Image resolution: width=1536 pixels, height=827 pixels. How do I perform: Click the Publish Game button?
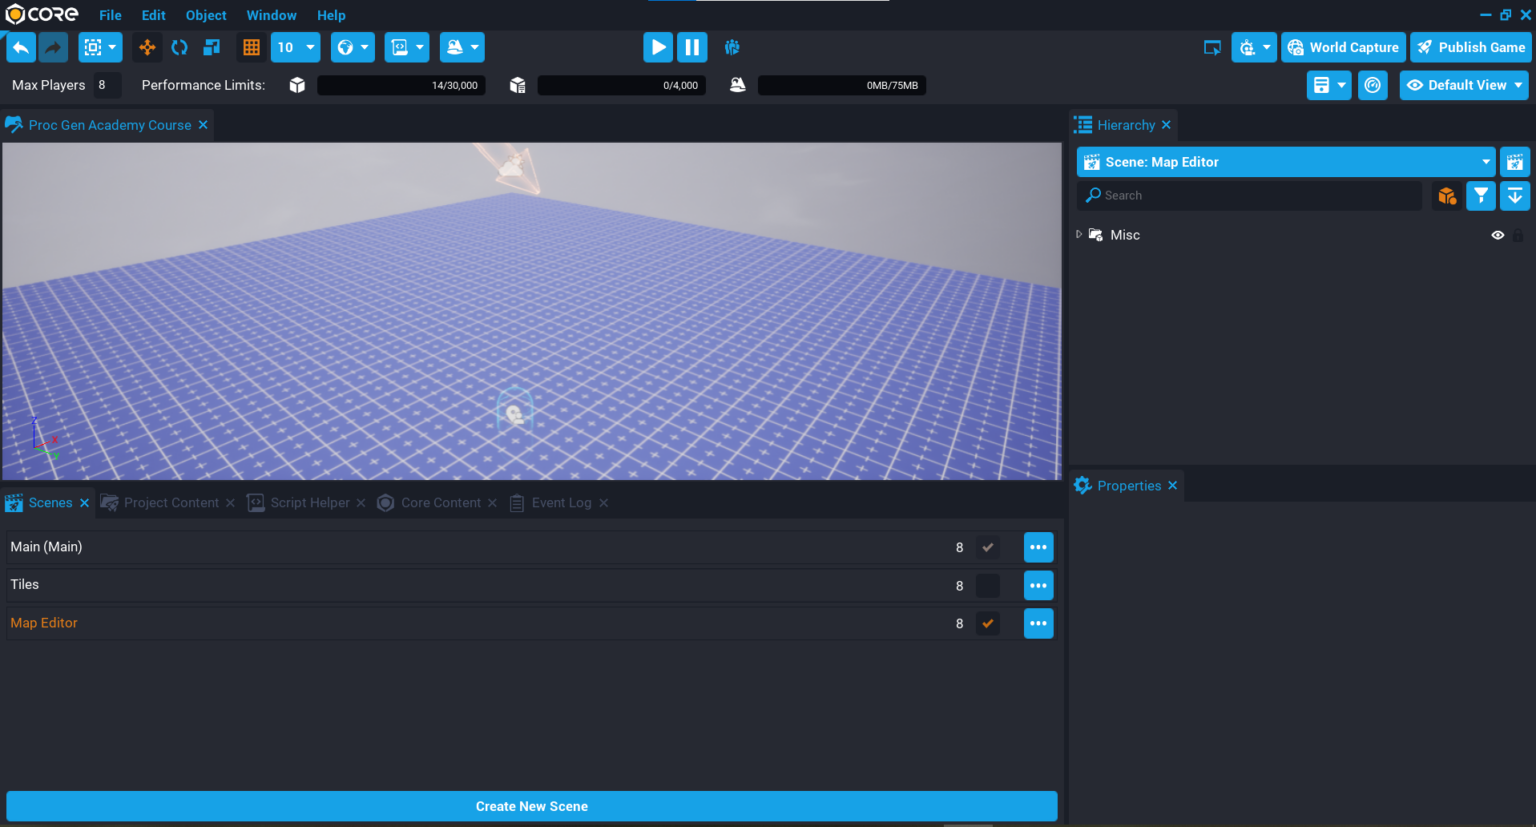1470,47
